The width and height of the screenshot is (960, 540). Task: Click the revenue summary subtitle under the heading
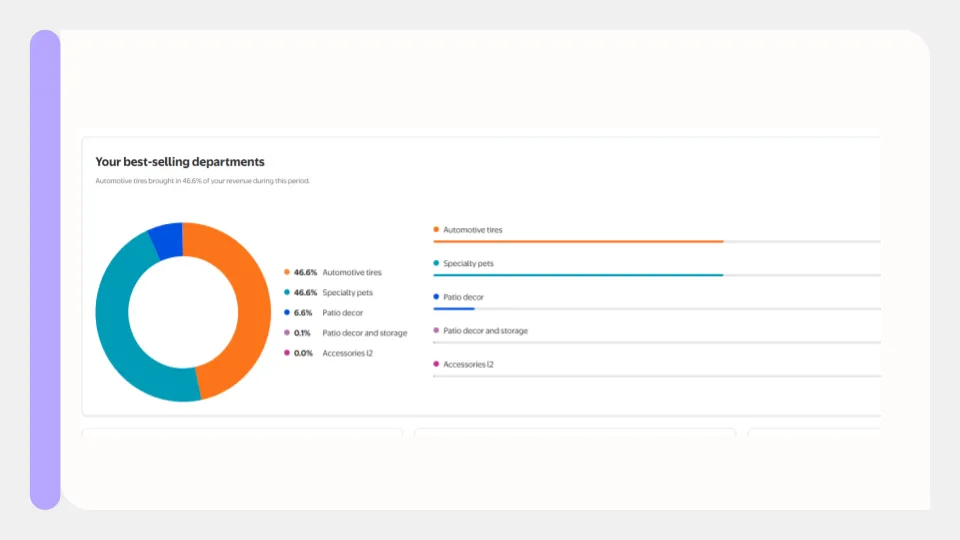pyautogui.click(x=202, y=181)
